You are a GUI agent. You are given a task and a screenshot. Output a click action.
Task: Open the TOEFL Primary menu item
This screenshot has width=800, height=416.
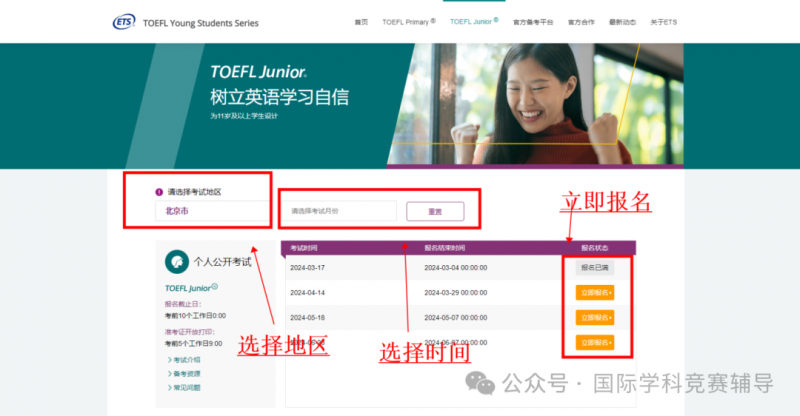(409, 22)
